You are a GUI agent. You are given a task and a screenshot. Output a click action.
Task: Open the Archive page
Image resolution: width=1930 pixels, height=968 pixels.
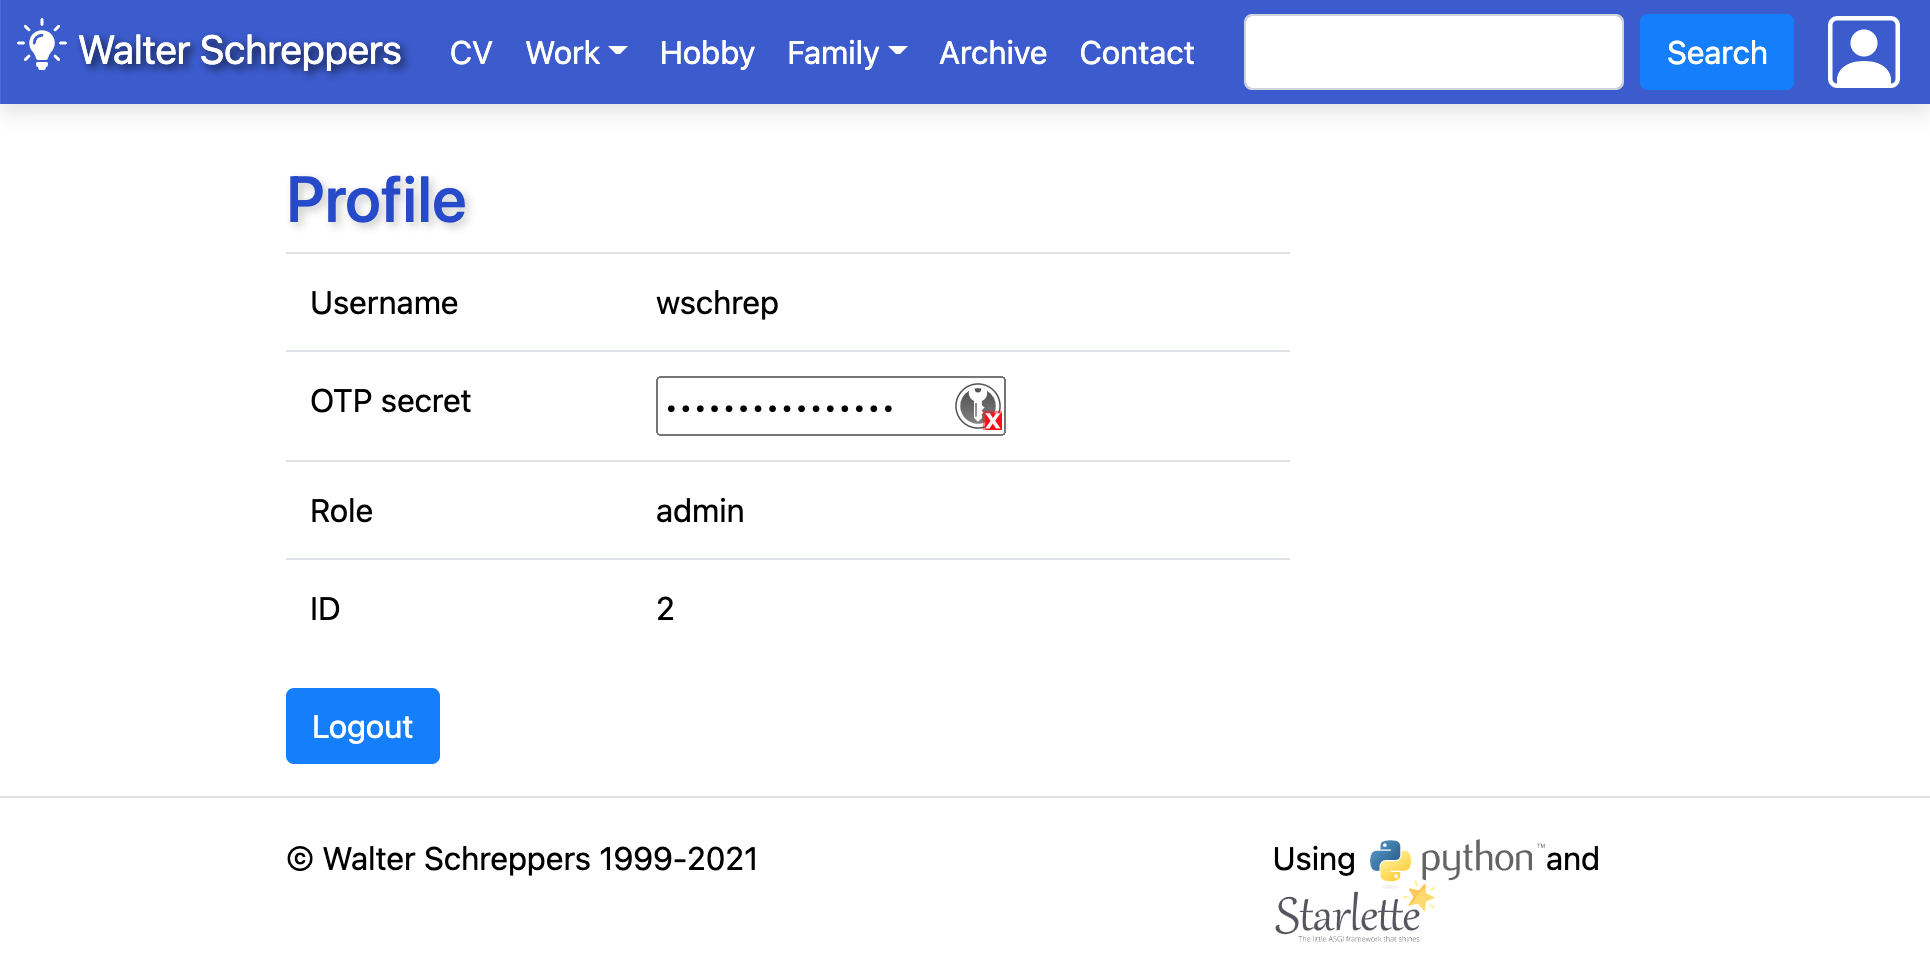[992, 52]
